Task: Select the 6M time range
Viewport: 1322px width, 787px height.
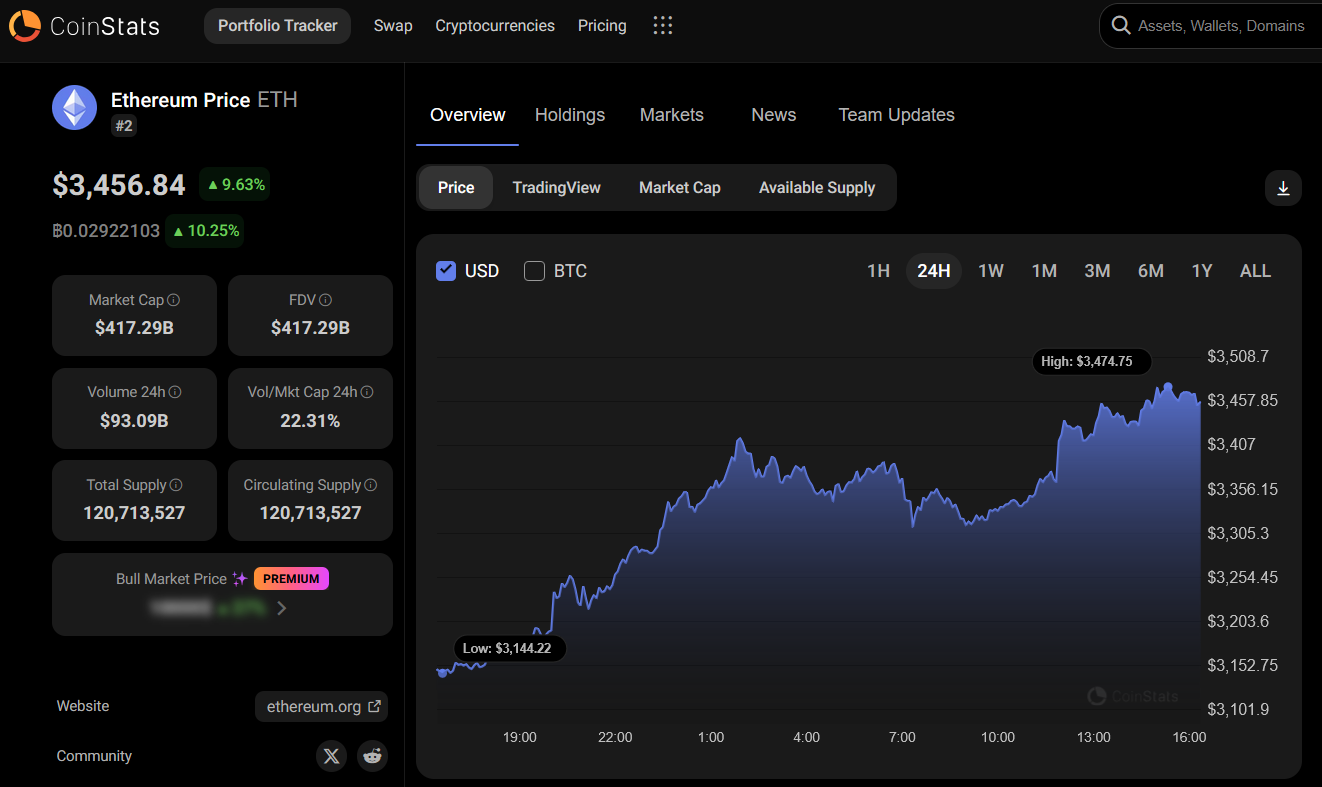Action: [x=1150, y=271]
